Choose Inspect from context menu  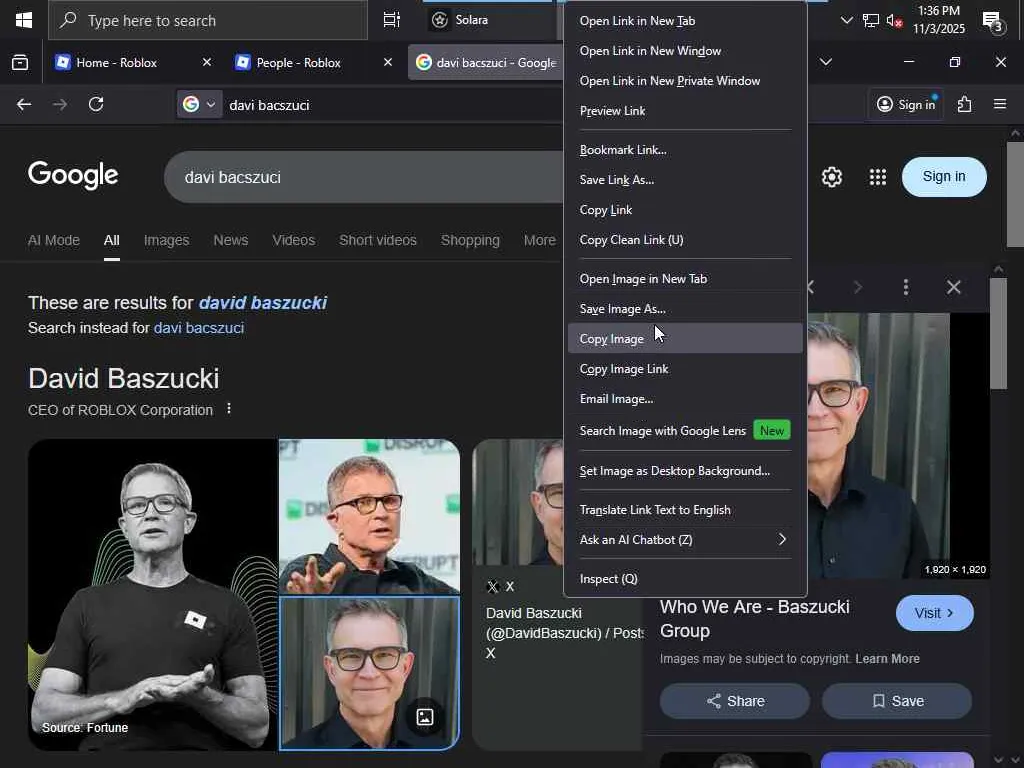click(685, 579)
